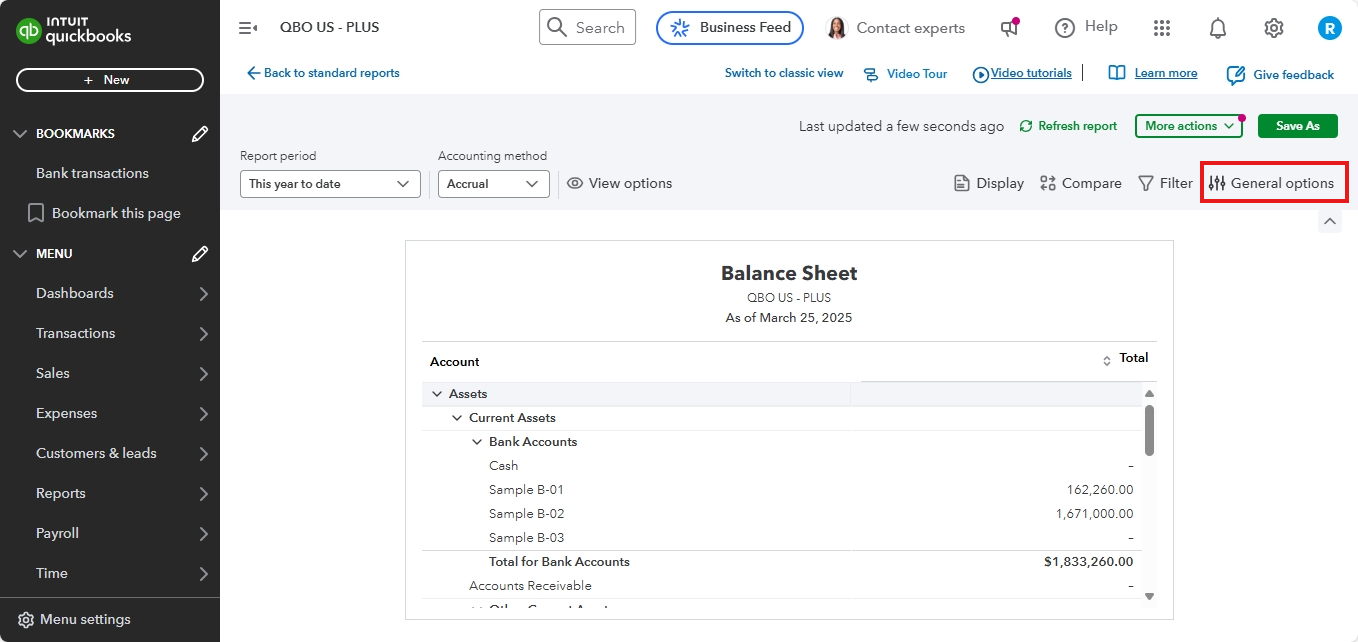
Task: Edit bookmarks with the pencil icon
Action: click(200, 134)
